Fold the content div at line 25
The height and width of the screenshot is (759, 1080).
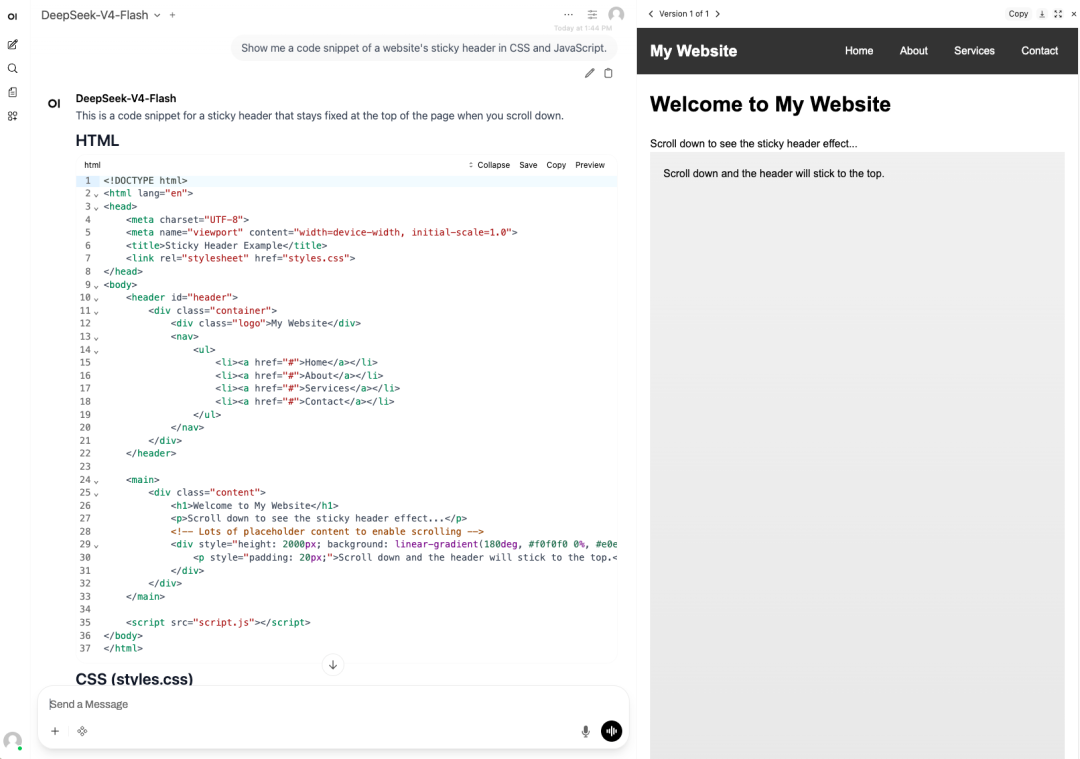tap(96, 494)
